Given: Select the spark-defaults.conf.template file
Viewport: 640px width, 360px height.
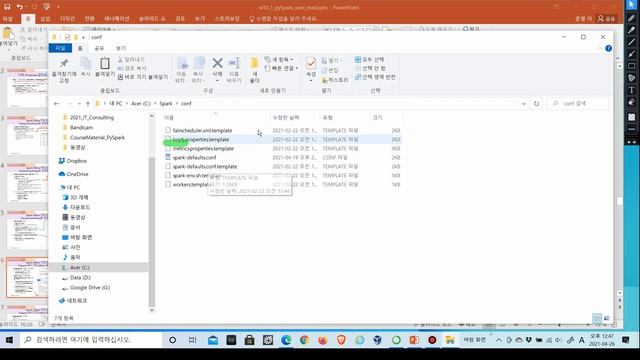Looking at the screenshot, I should 204,167.
